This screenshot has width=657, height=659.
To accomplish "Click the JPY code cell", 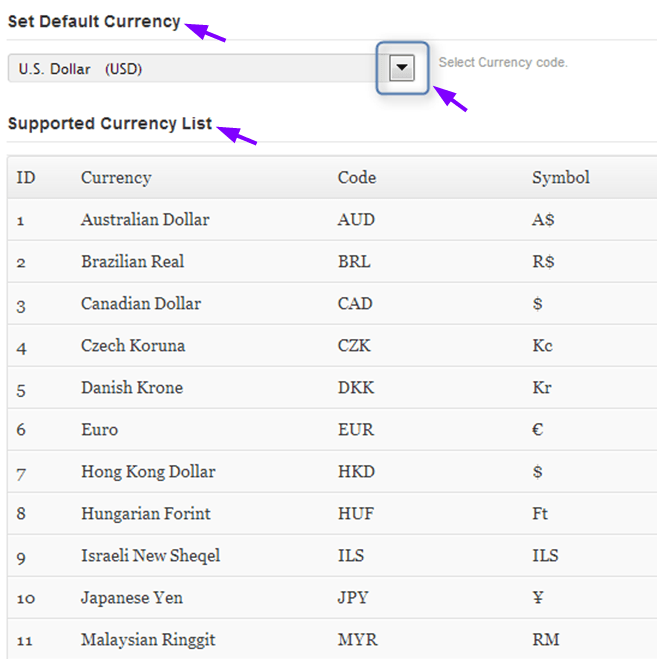I will pos(353,598).
